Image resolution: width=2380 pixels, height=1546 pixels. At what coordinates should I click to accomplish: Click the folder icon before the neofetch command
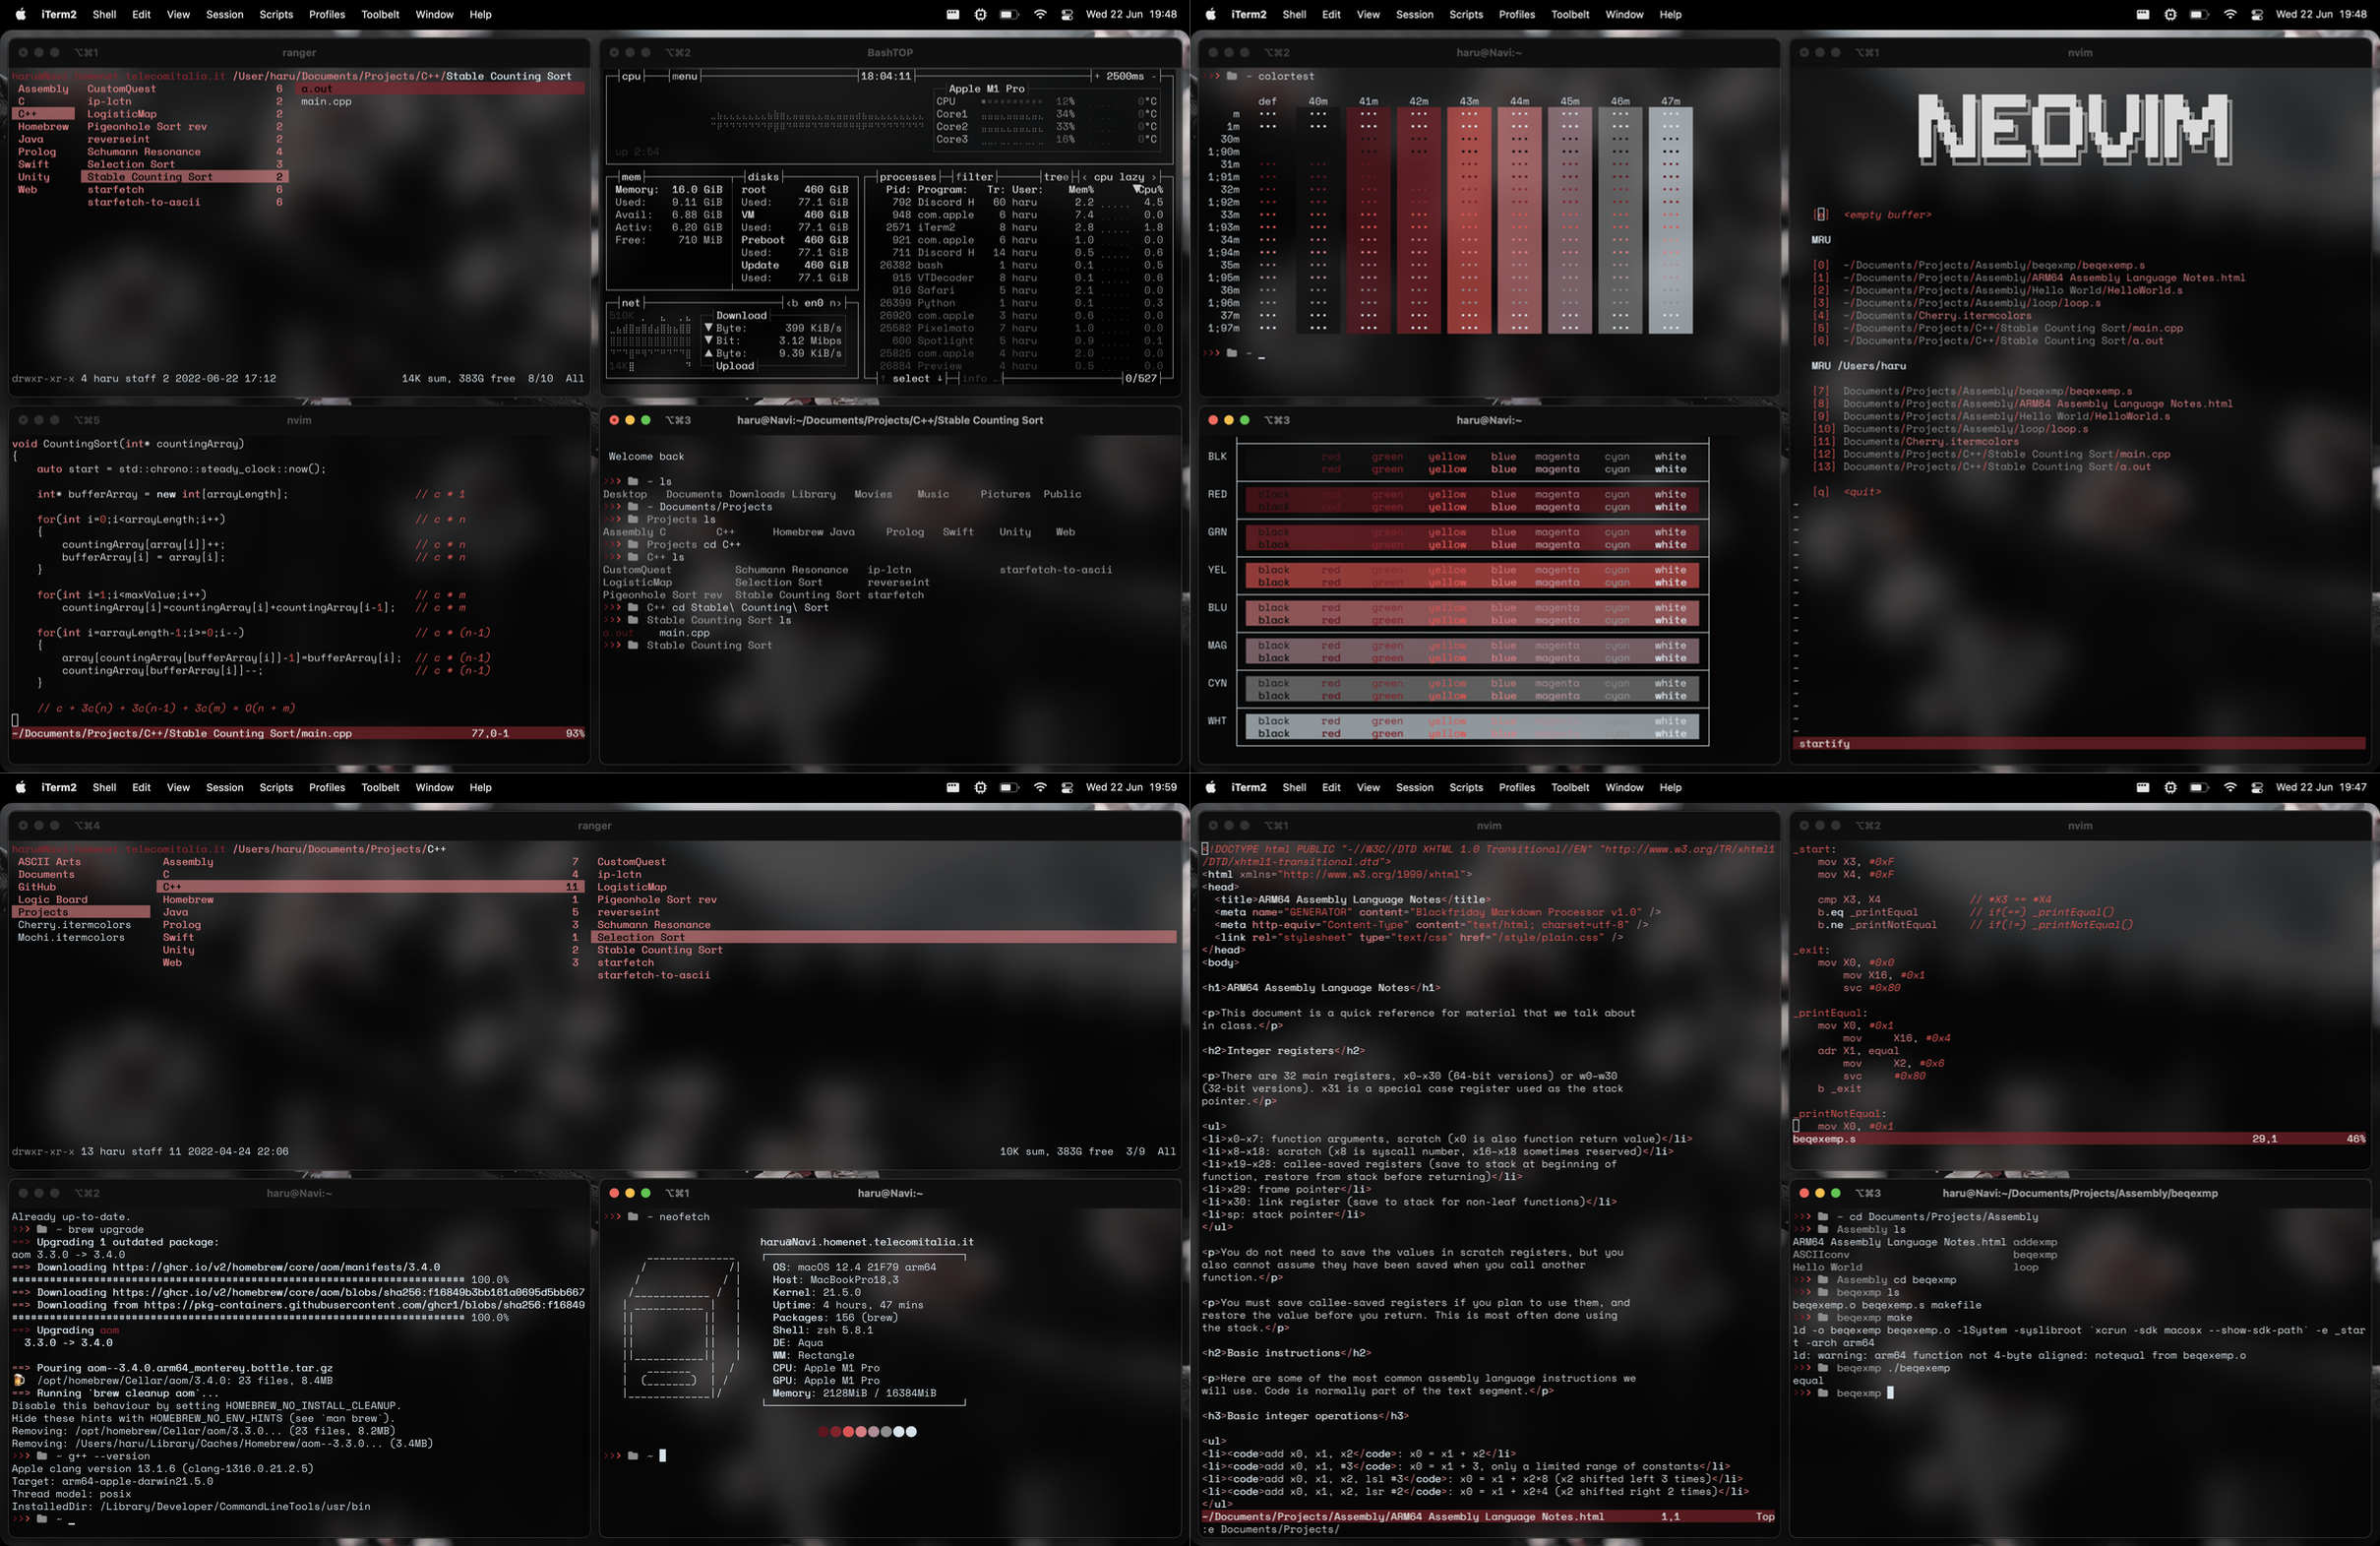(x=633, y=1217)
